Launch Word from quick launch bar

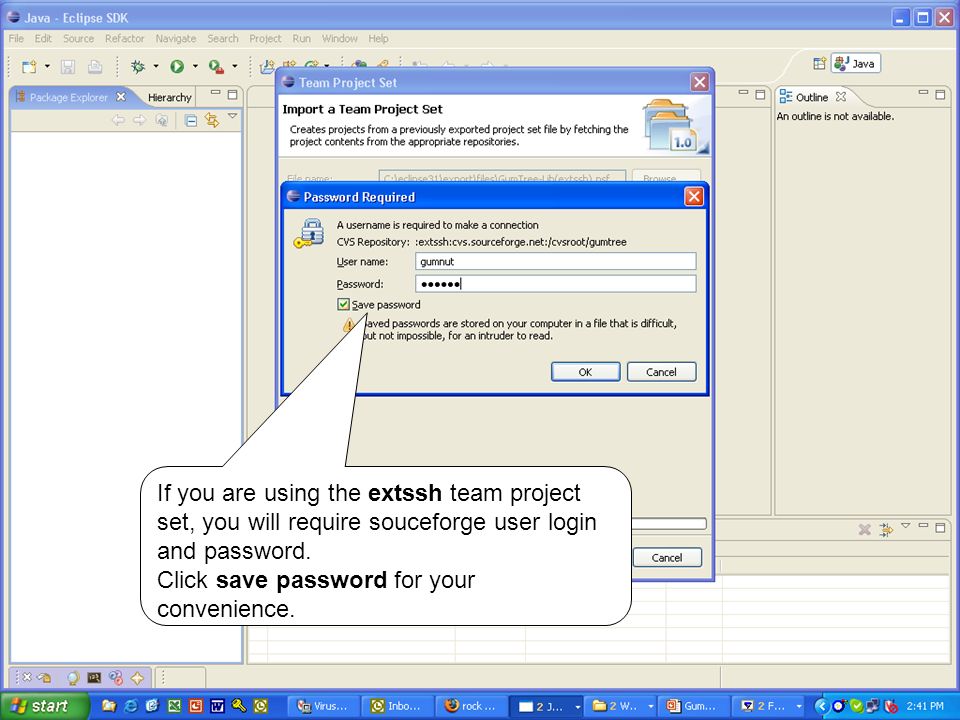pyautogui.click(x=217, y=706)
